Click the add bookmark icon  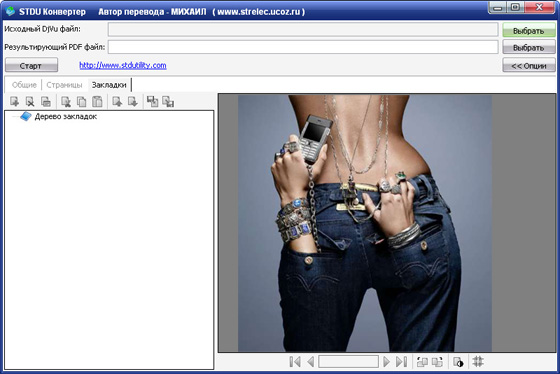pos(15,101)
